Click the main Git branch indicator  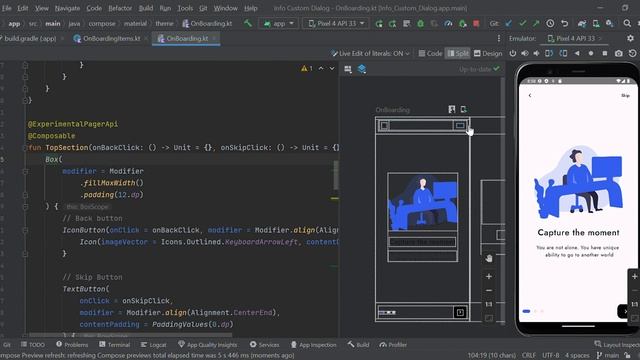(608, 356)
